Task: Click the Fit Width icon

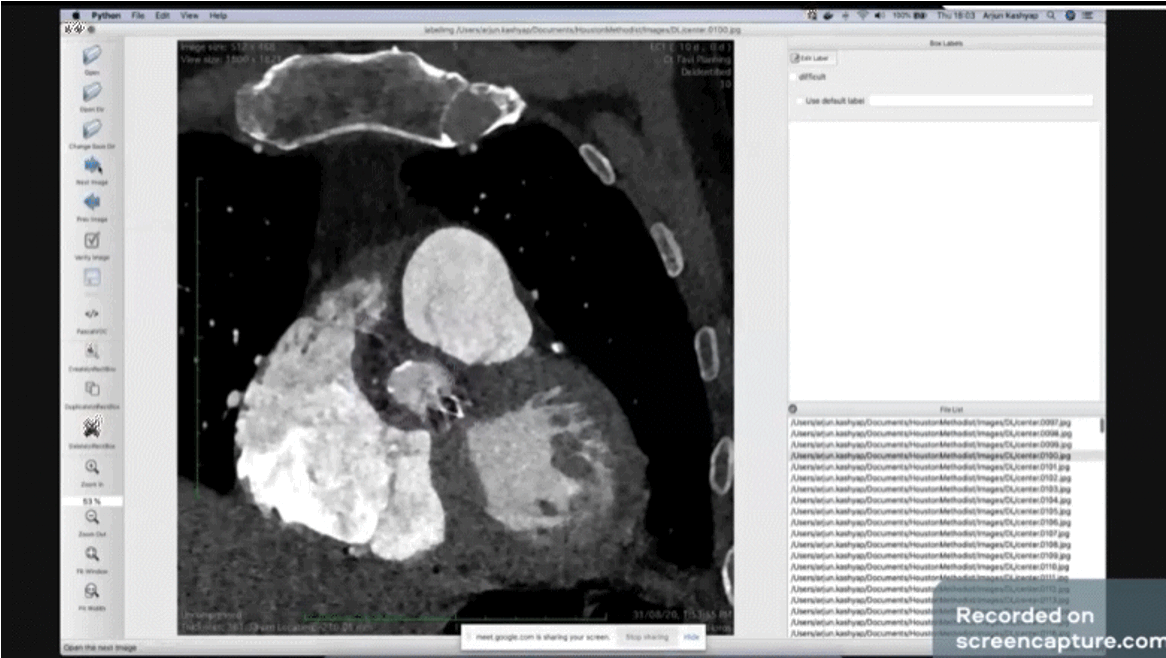Action: 92,591
